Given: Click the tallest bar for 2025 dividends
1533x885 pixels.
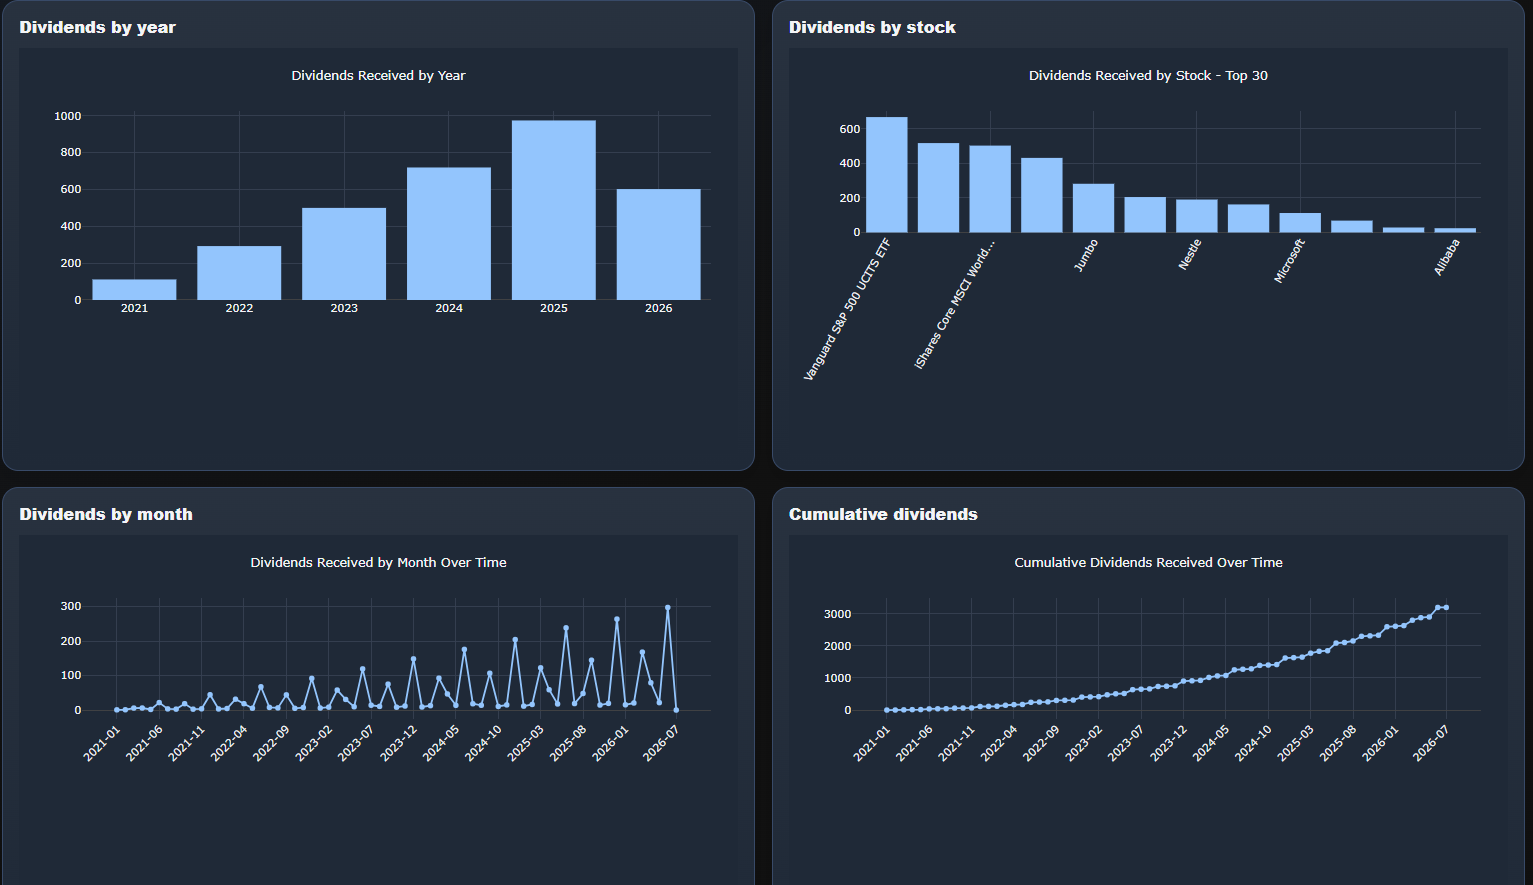Looking at the screenshot, I should [x=554, y=210].
